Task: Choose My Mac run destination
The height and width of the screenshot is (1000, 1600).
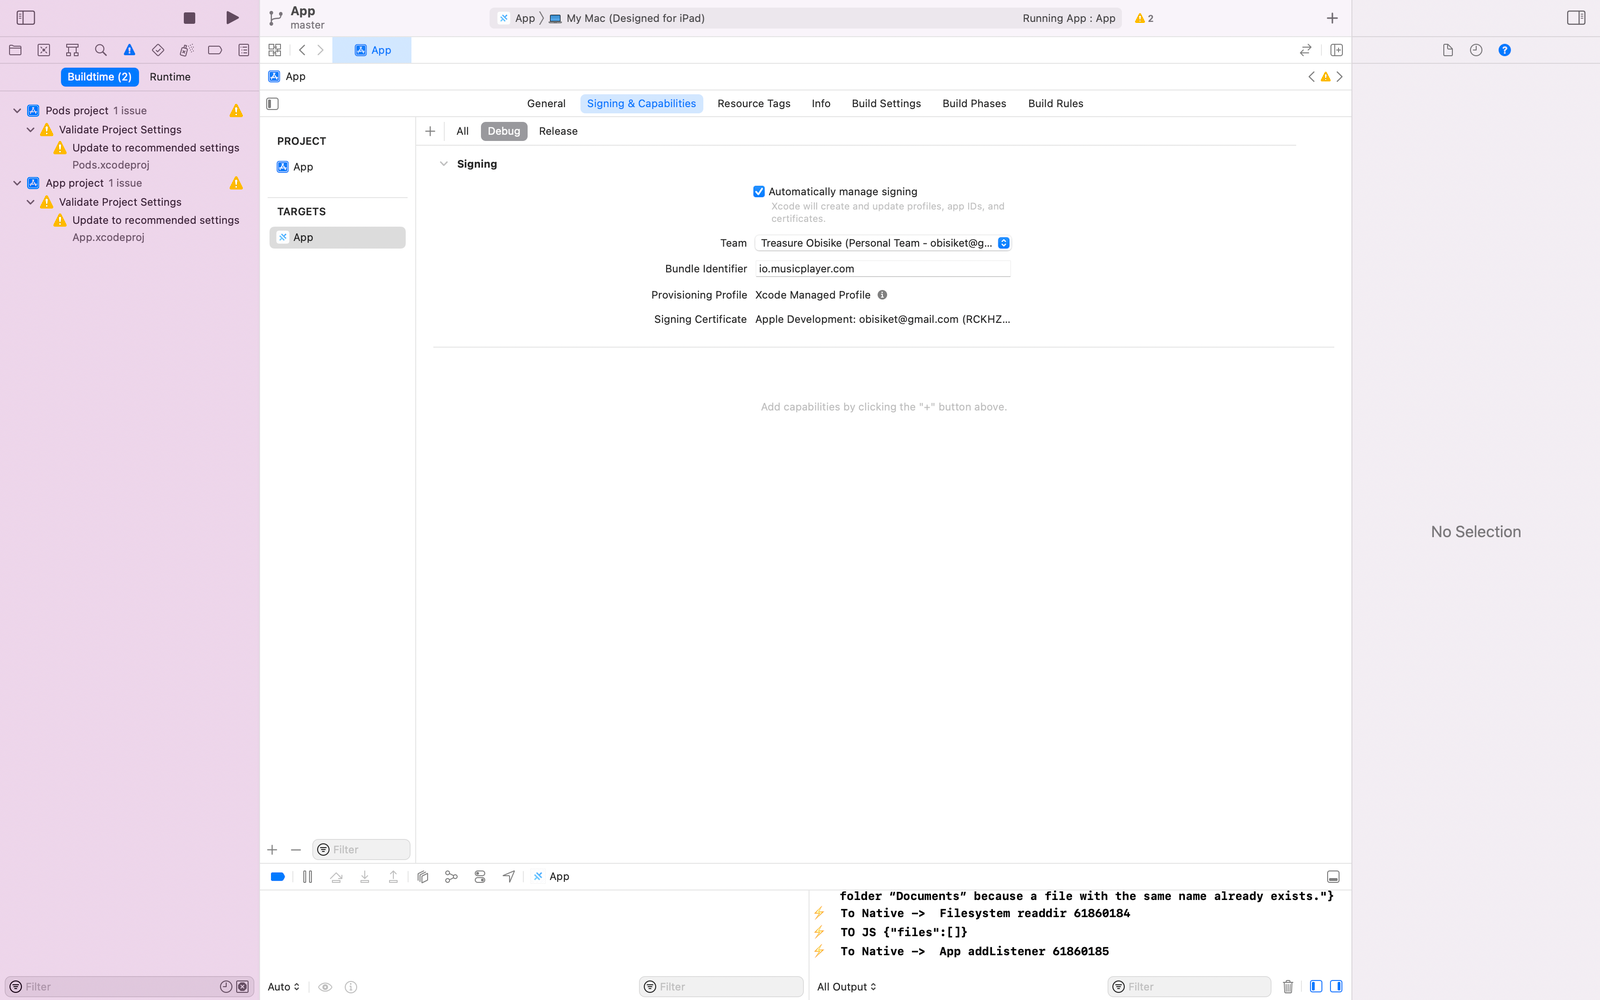Action: point(627,18)
